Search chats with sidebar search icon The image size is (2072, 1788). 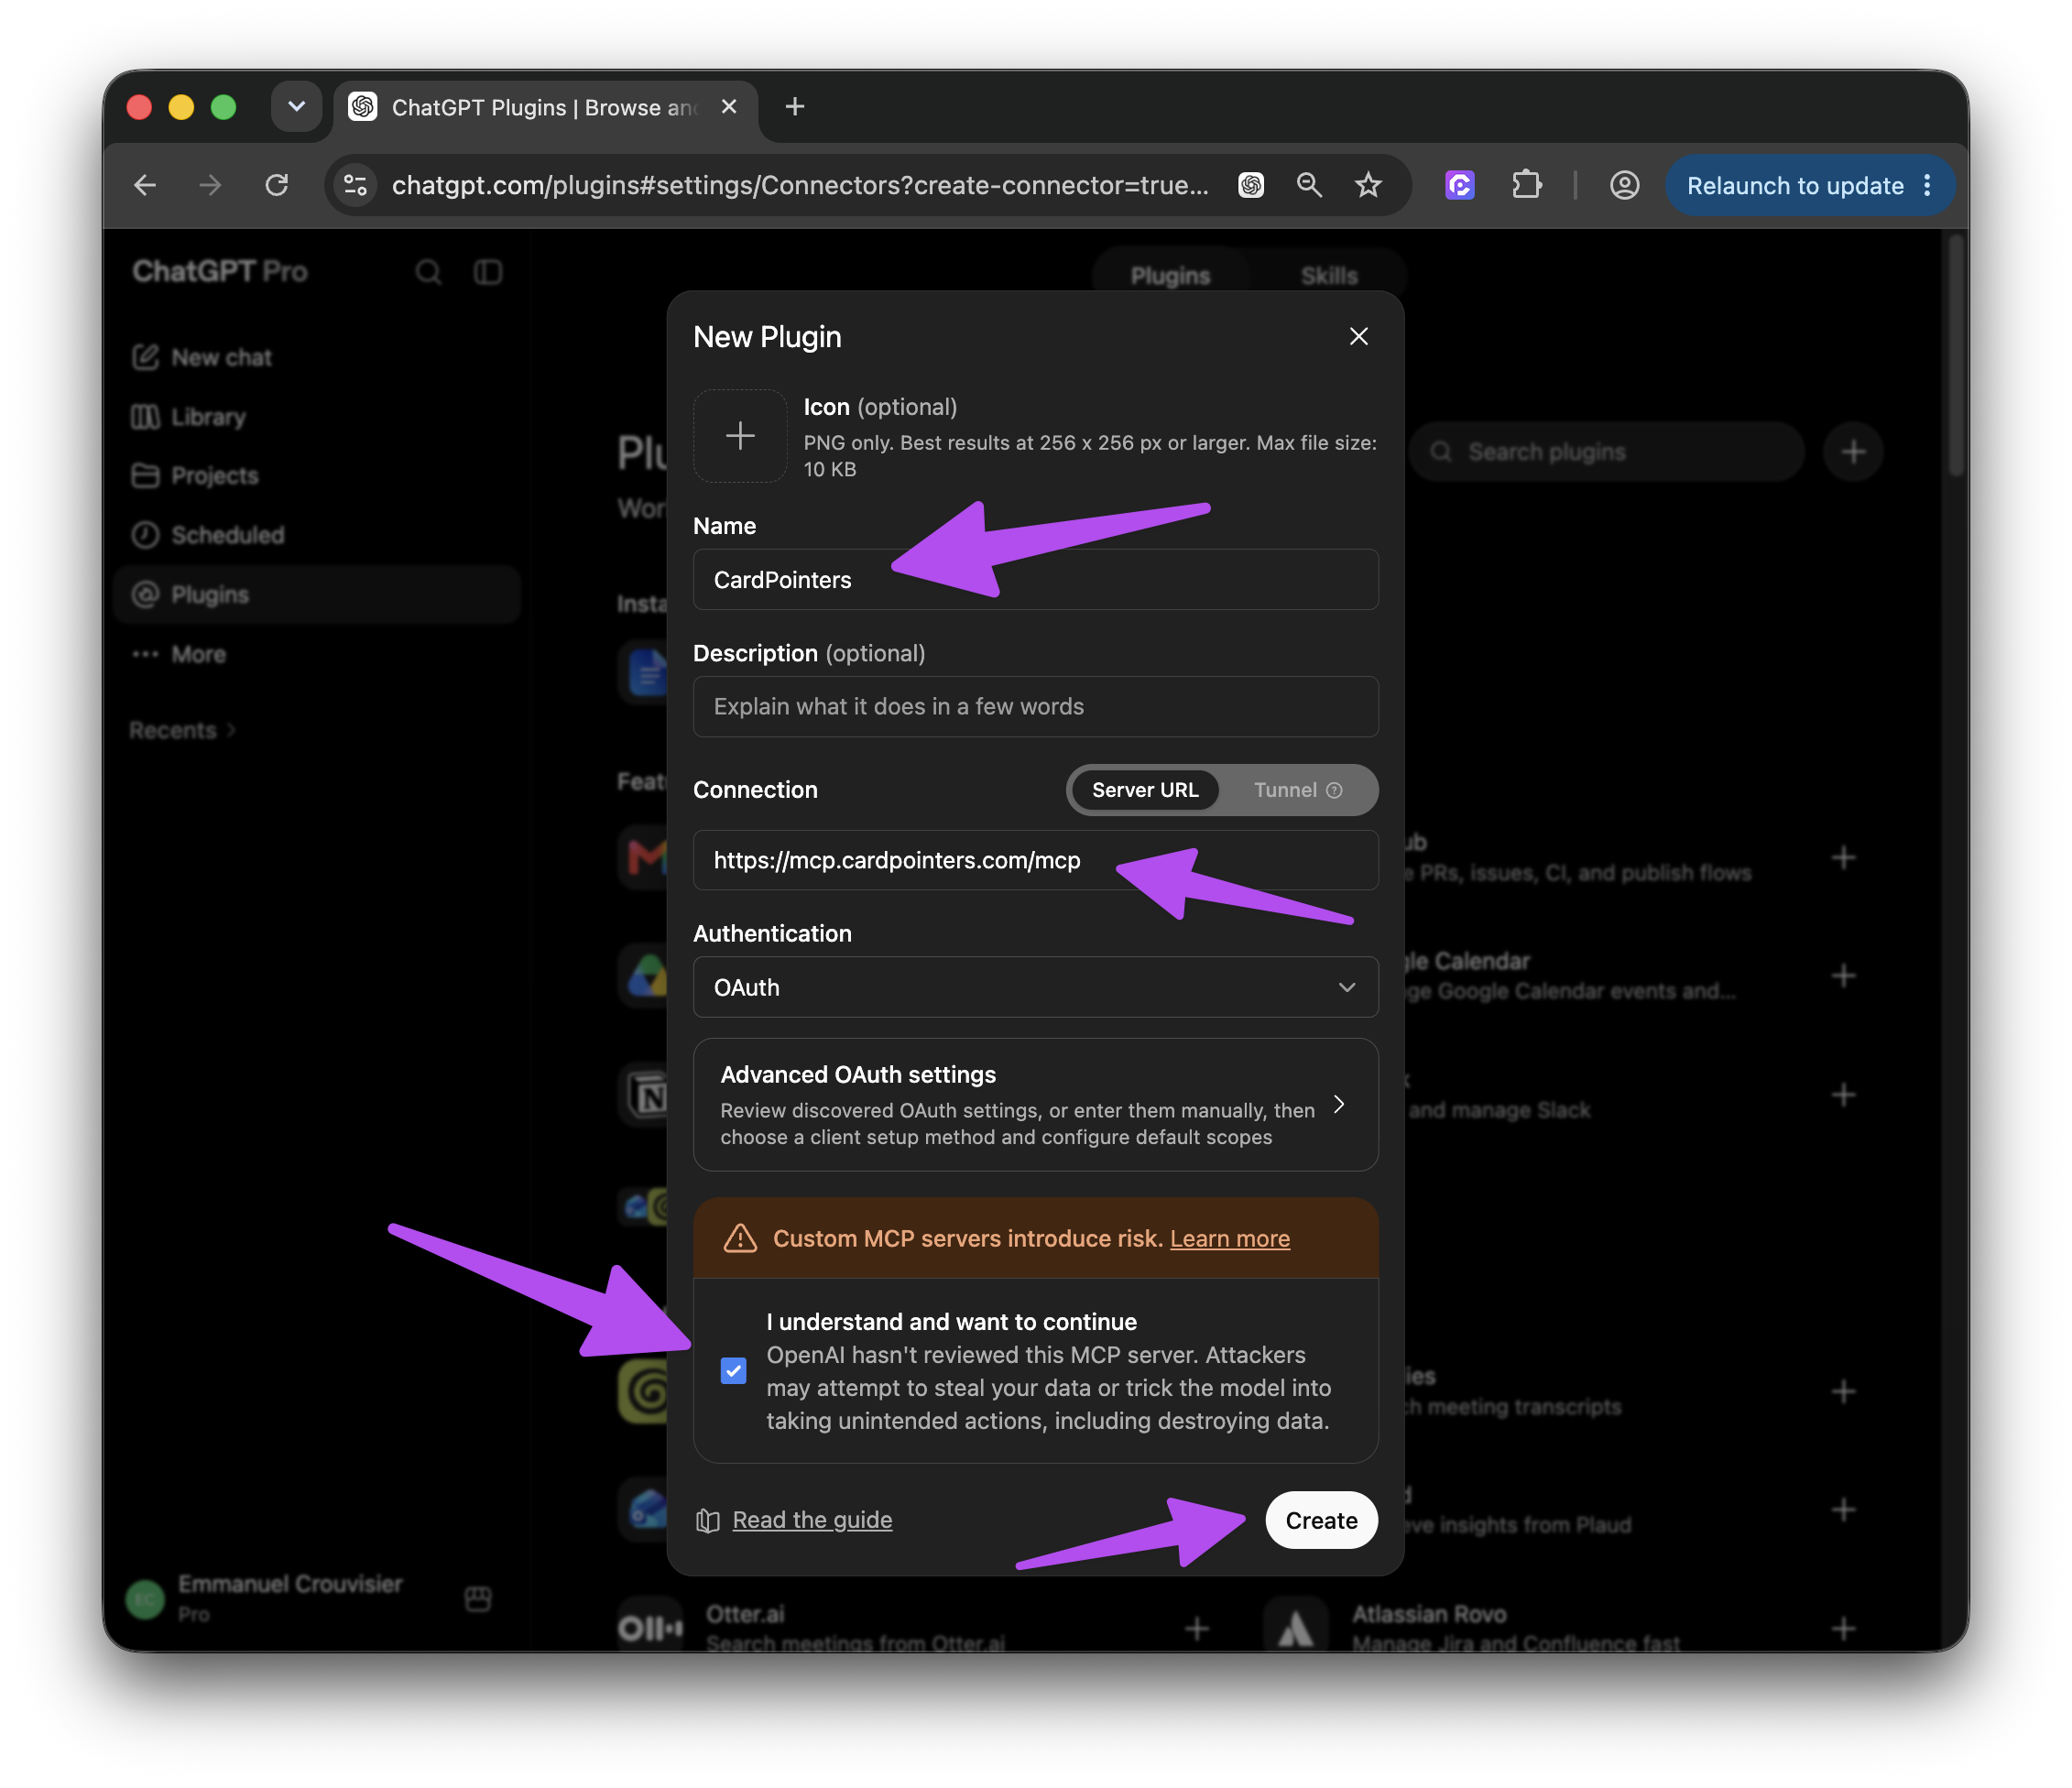pyautogui.click(x=428, y=272)
